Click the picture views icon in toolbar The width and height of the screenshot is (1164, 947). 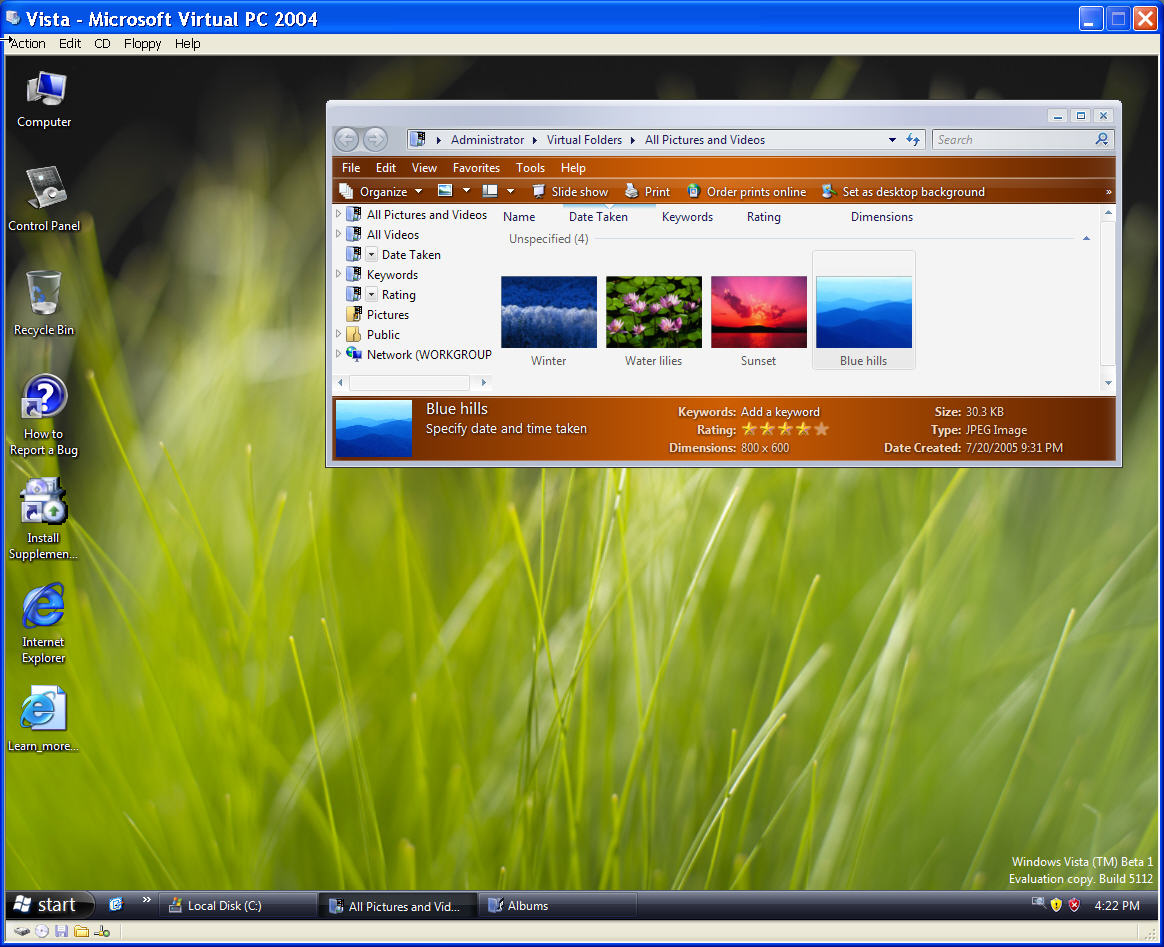coord(445,191)
